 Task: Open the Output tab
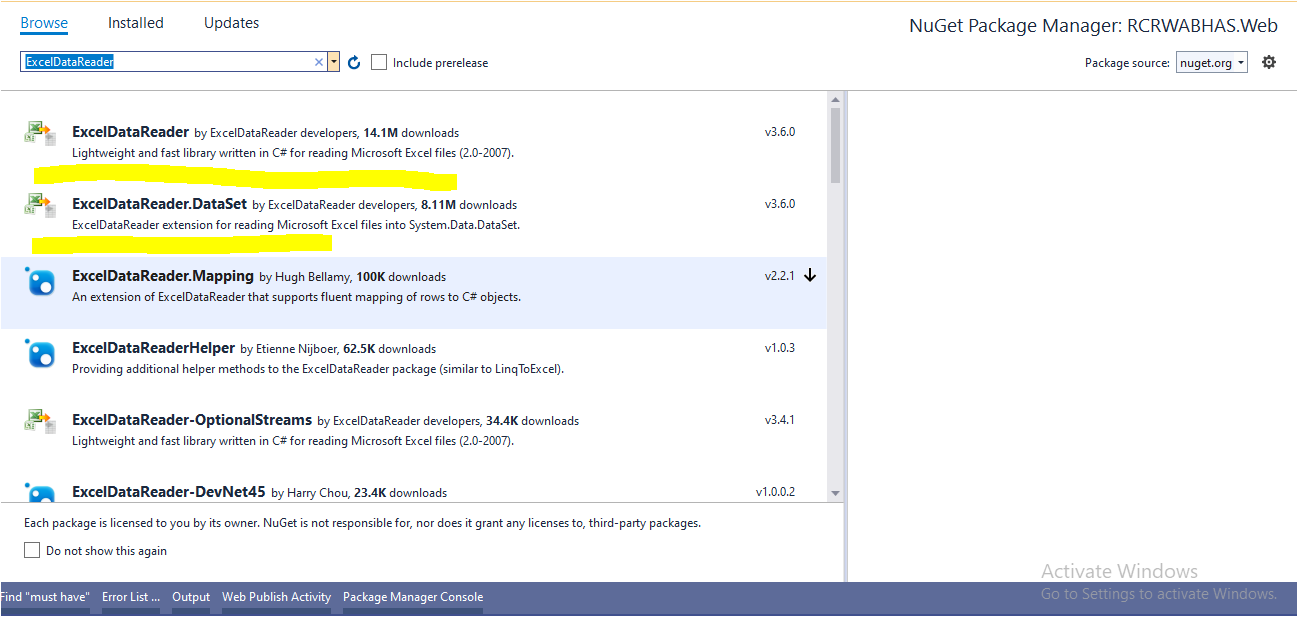pyautogui.click(x=191, y=597)
